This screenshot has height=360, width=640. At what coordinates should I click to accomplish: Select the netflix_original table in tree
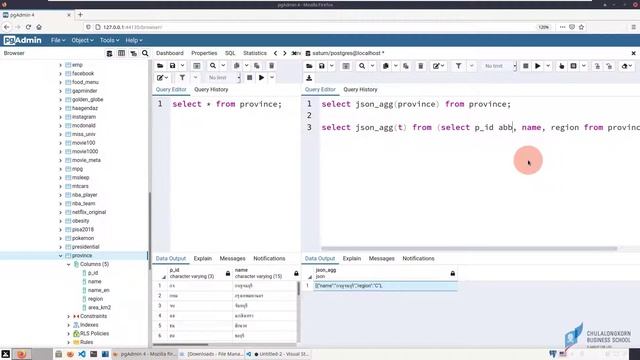[x=89, y=212]
